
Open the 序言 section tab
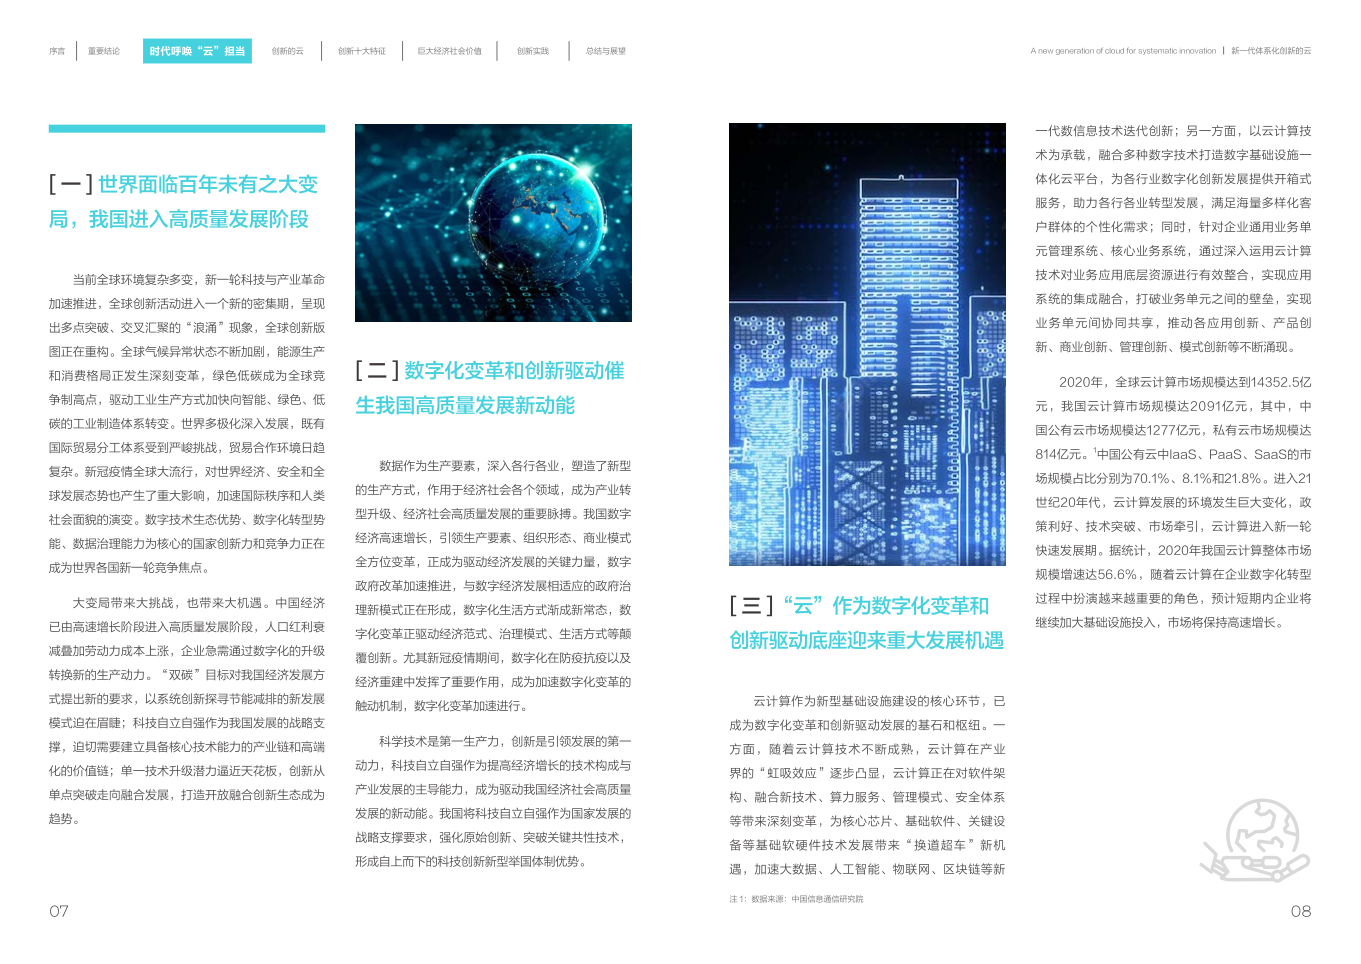(x=57, y=51)
